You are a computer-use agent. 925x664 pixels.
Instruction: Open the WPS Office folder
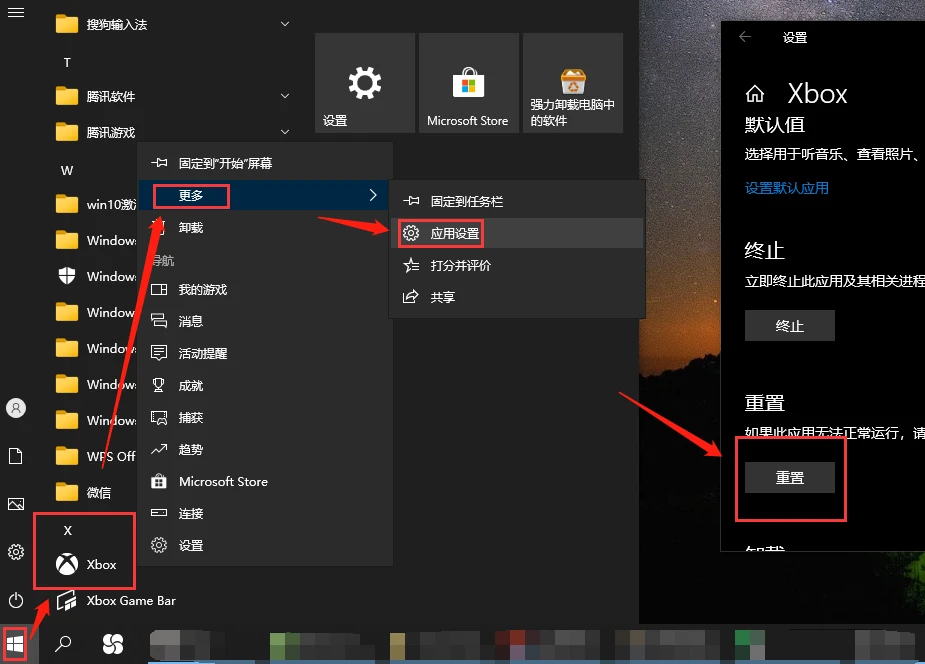click(x=95, y=456)
